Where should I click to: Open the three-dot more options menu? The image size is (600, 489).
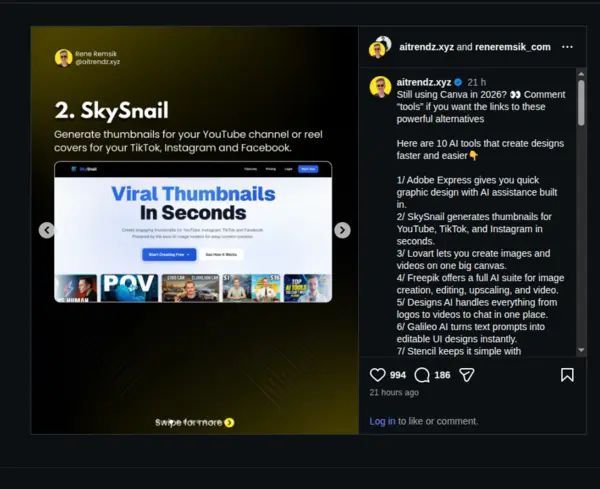[x=567, y=47]
